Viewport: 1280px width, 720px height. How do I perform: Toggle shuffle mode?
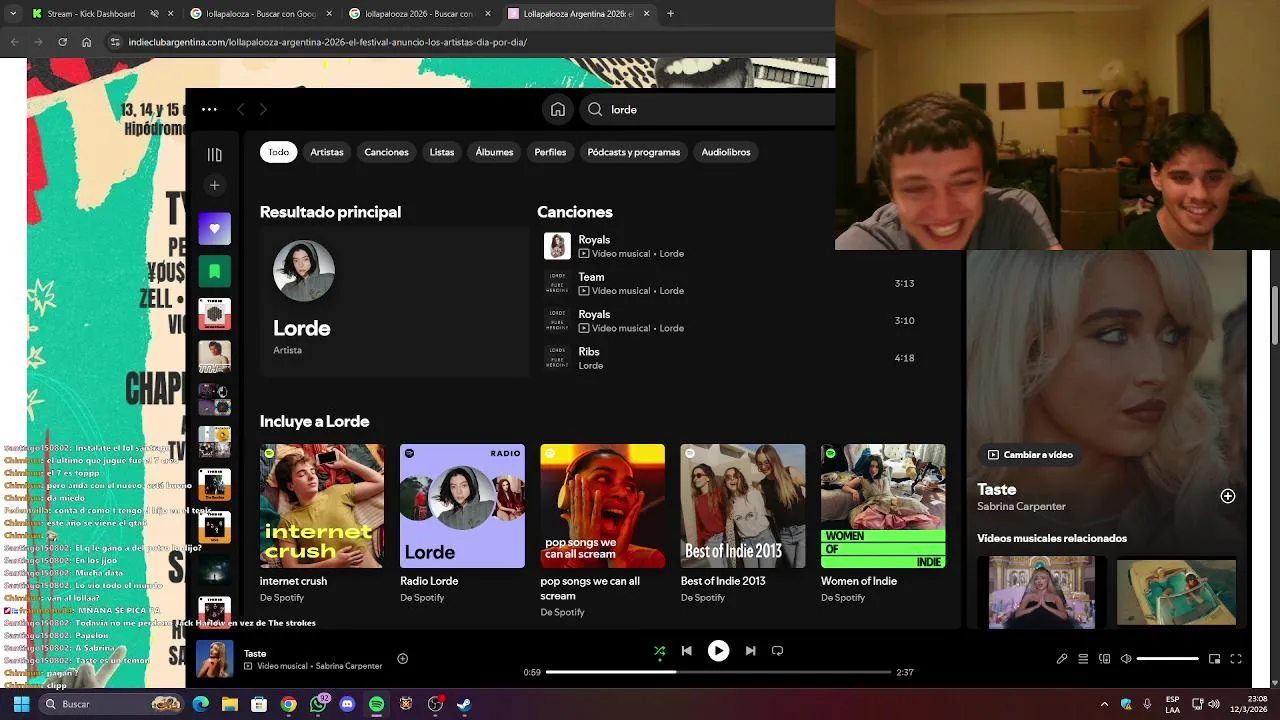coord(659,650)
